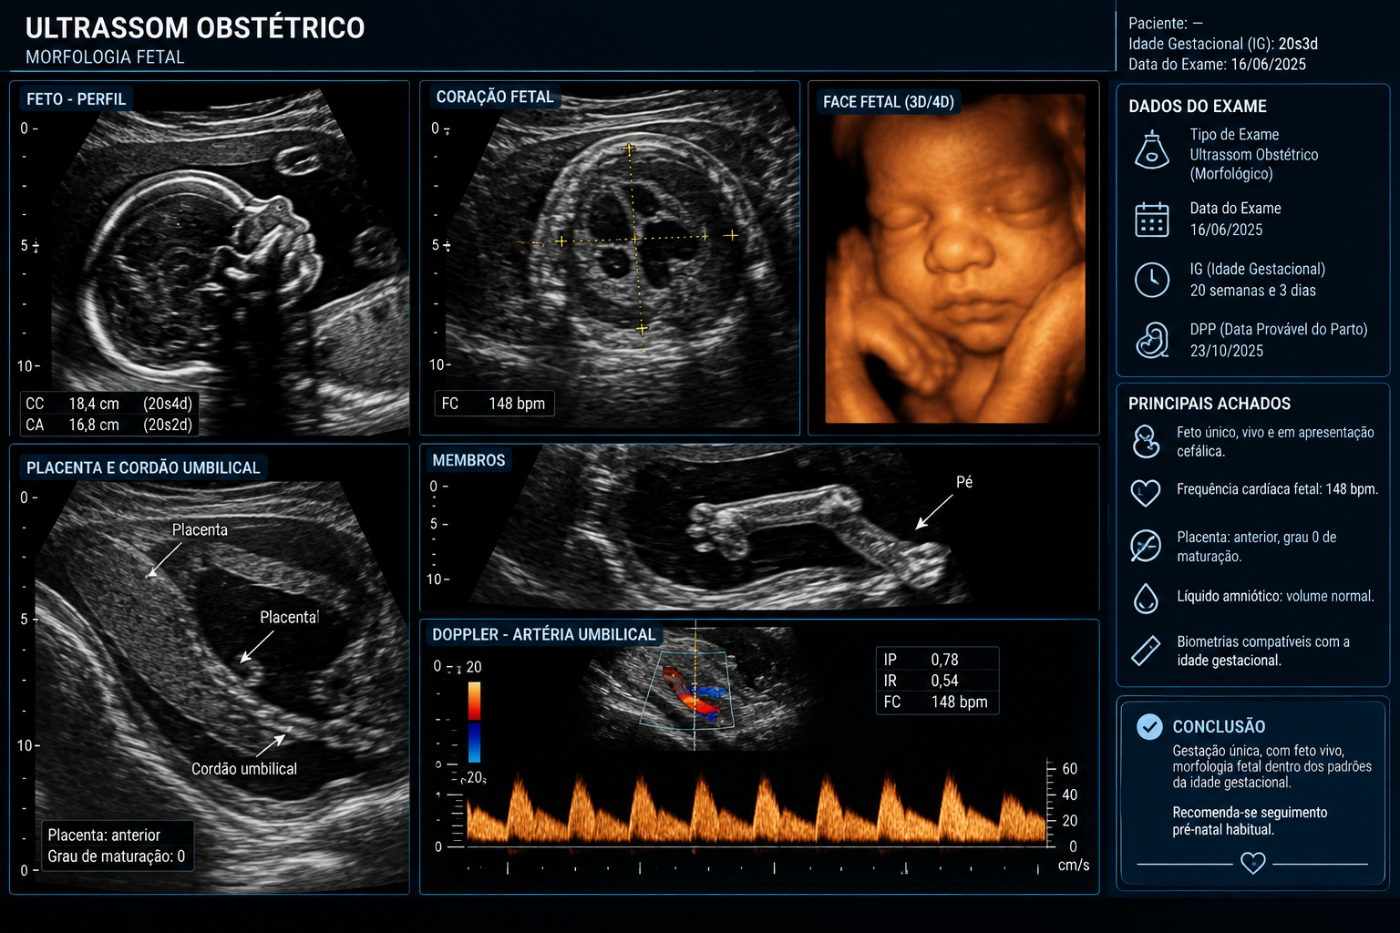Open the fetus icon beside DPP date

pos(1152,340)
